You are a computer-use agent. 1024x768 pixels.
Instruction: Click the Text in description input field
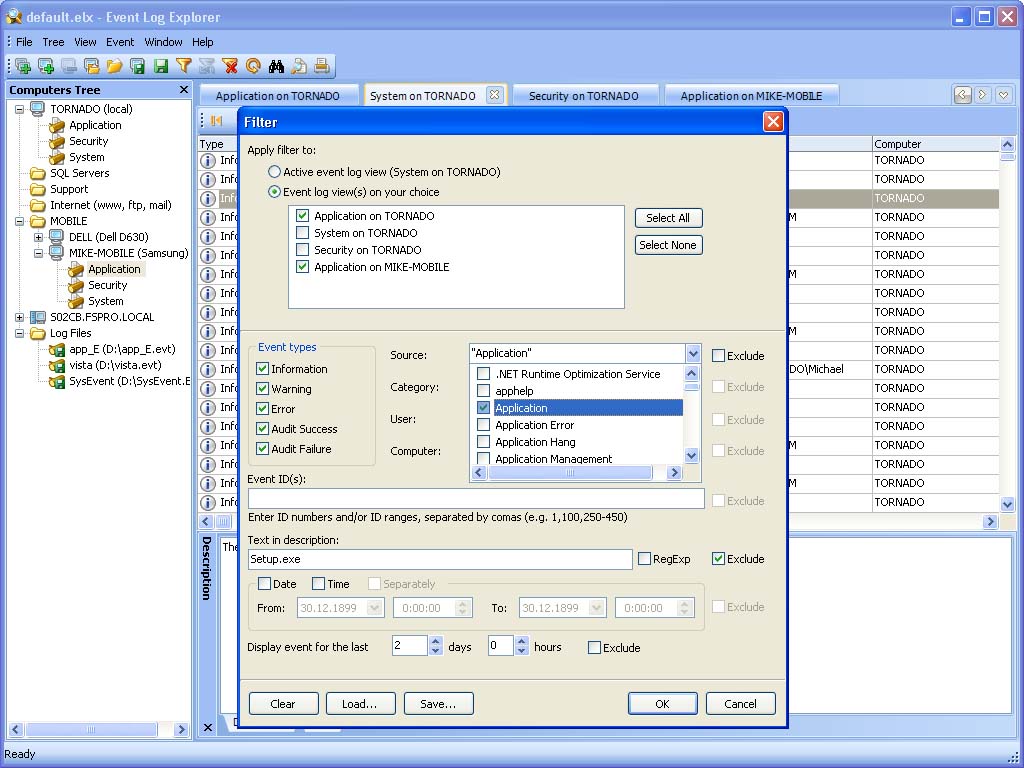[x=440, y=559]
